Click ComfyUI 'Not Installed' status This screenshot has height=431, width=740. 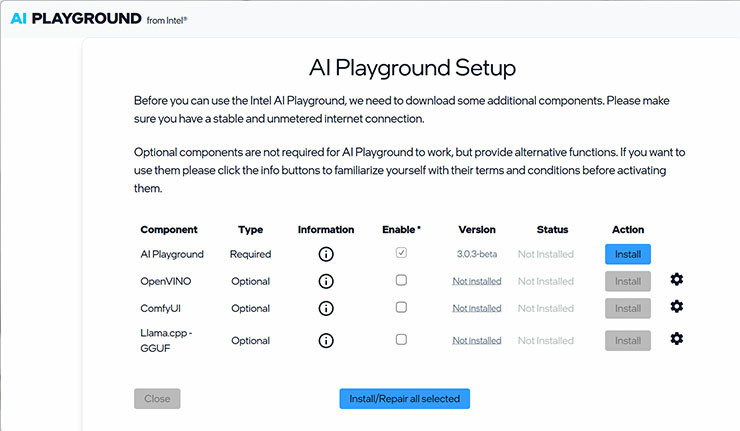point(546,308)
